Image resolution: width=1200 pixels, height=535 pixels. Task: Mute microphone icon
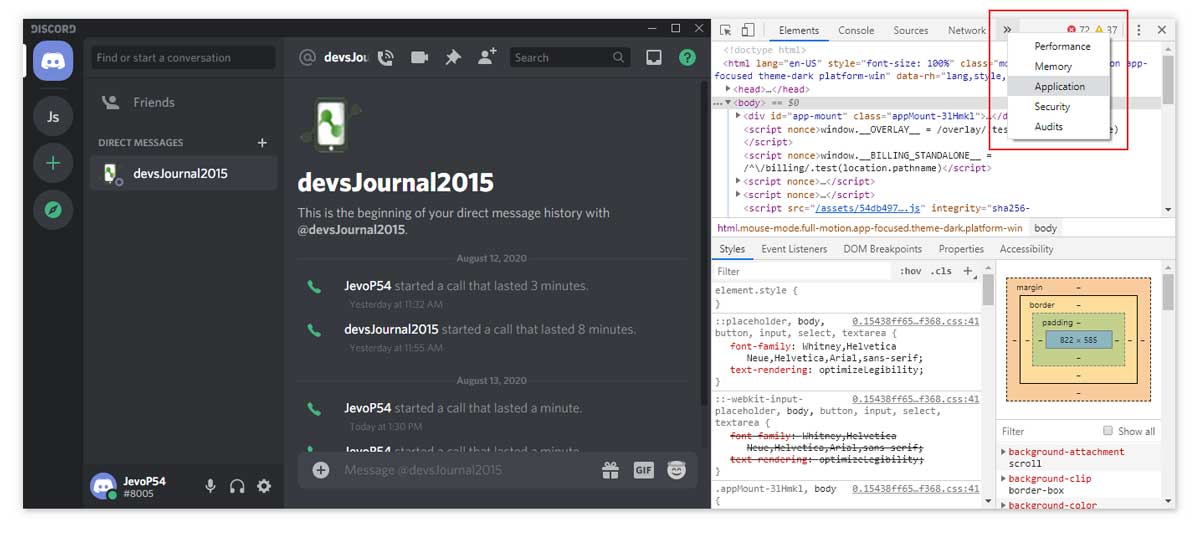tap(210, 486)
